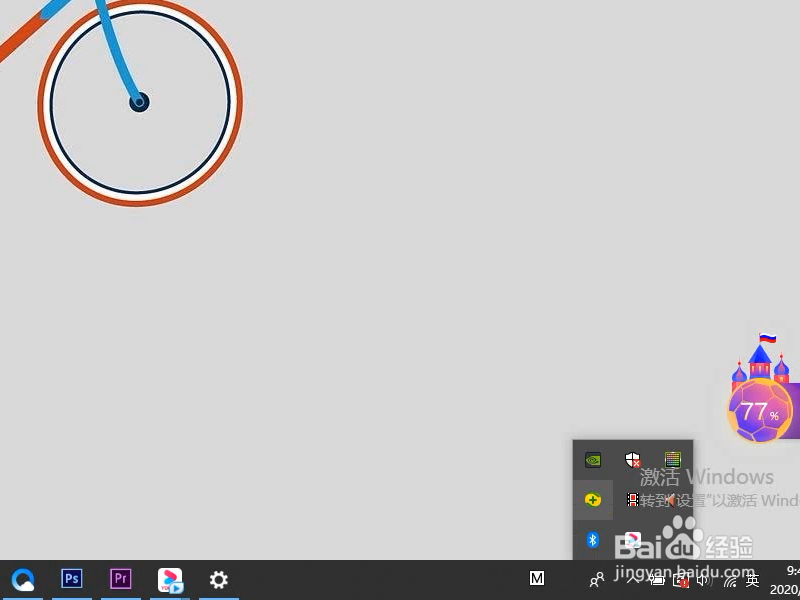Open Settings gear on the taskbar
800x600 pixels.
pos(219,580)
